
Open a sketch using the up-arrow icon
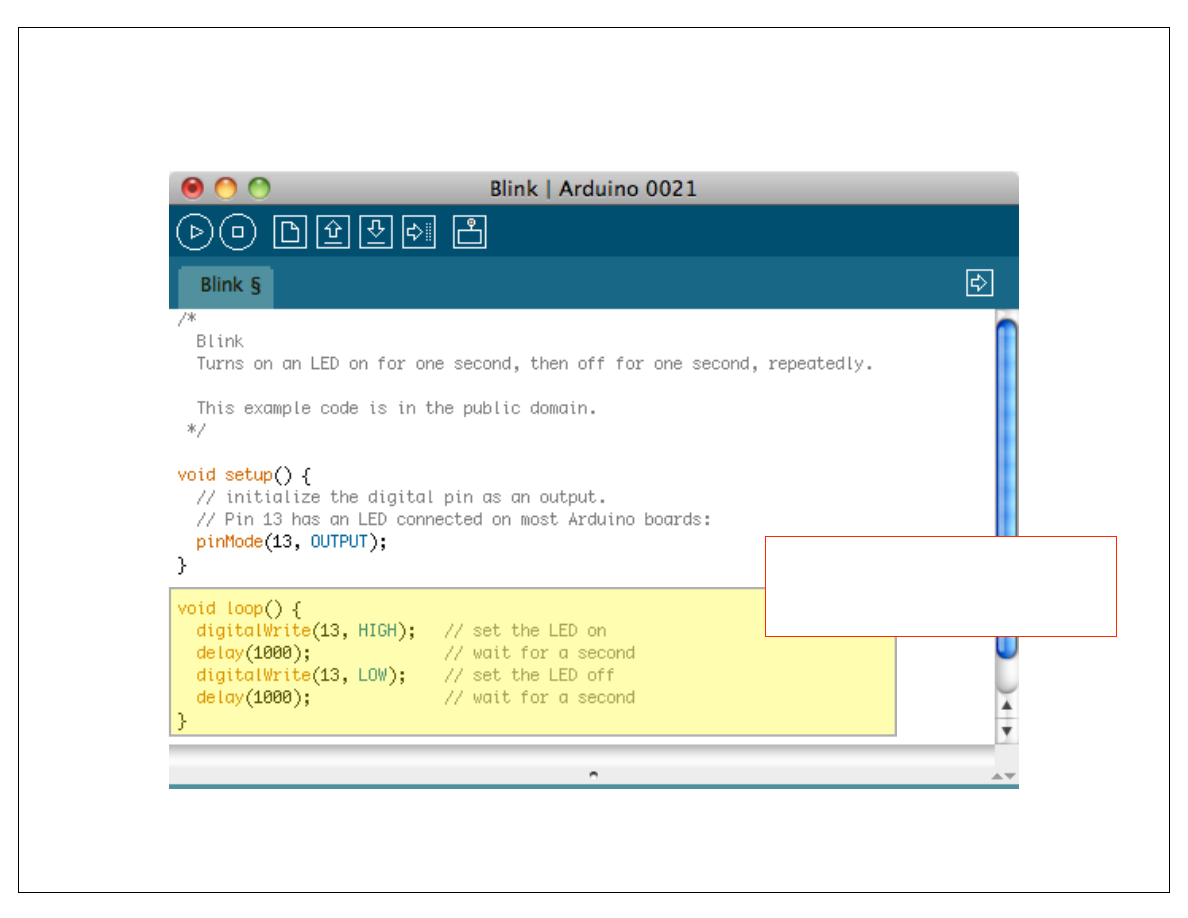coord(333,232)
